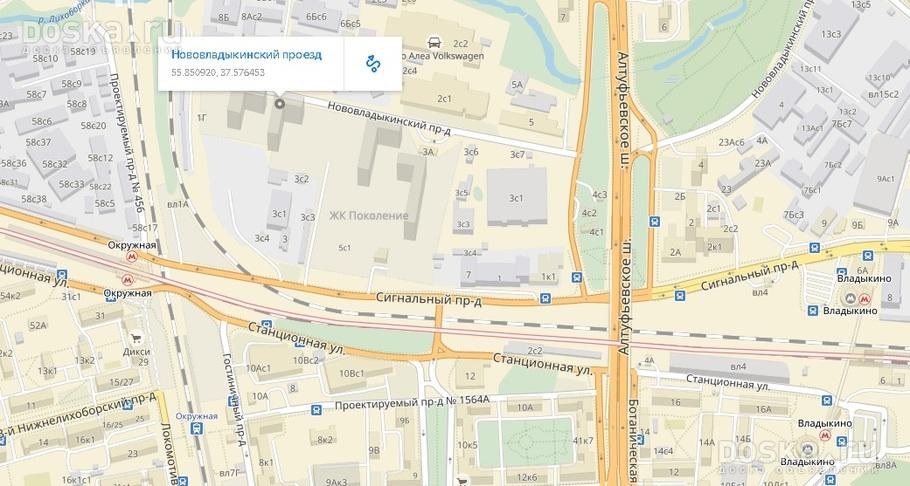Click the Volkswagen car dealership icon
Viewport: 910px width, 486px height.
(433, 42)
